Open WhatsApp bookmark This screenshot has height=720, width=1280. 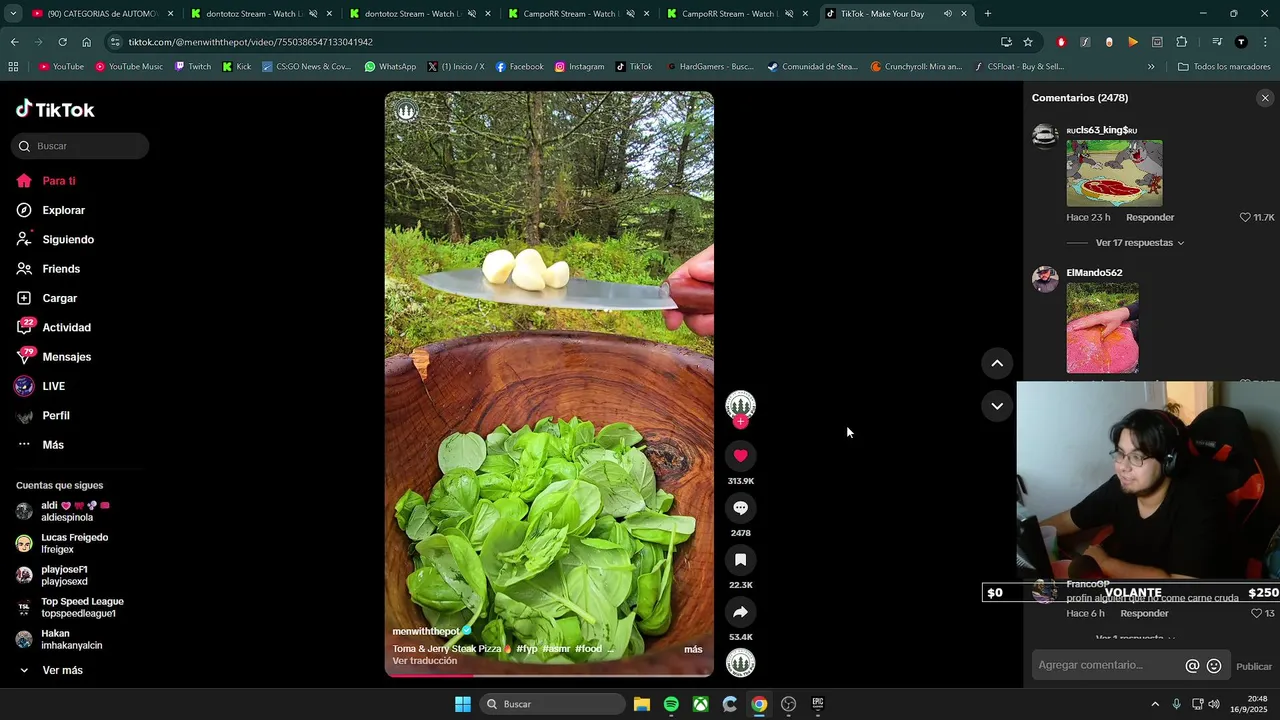(x=390, y=67)
